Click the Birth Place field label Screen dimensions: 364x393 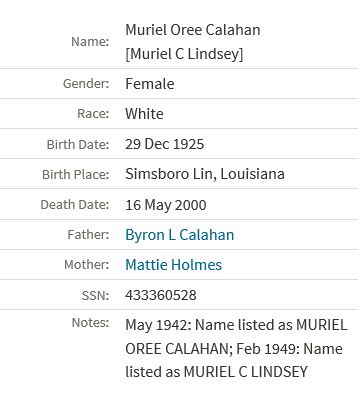click(76, 175)
